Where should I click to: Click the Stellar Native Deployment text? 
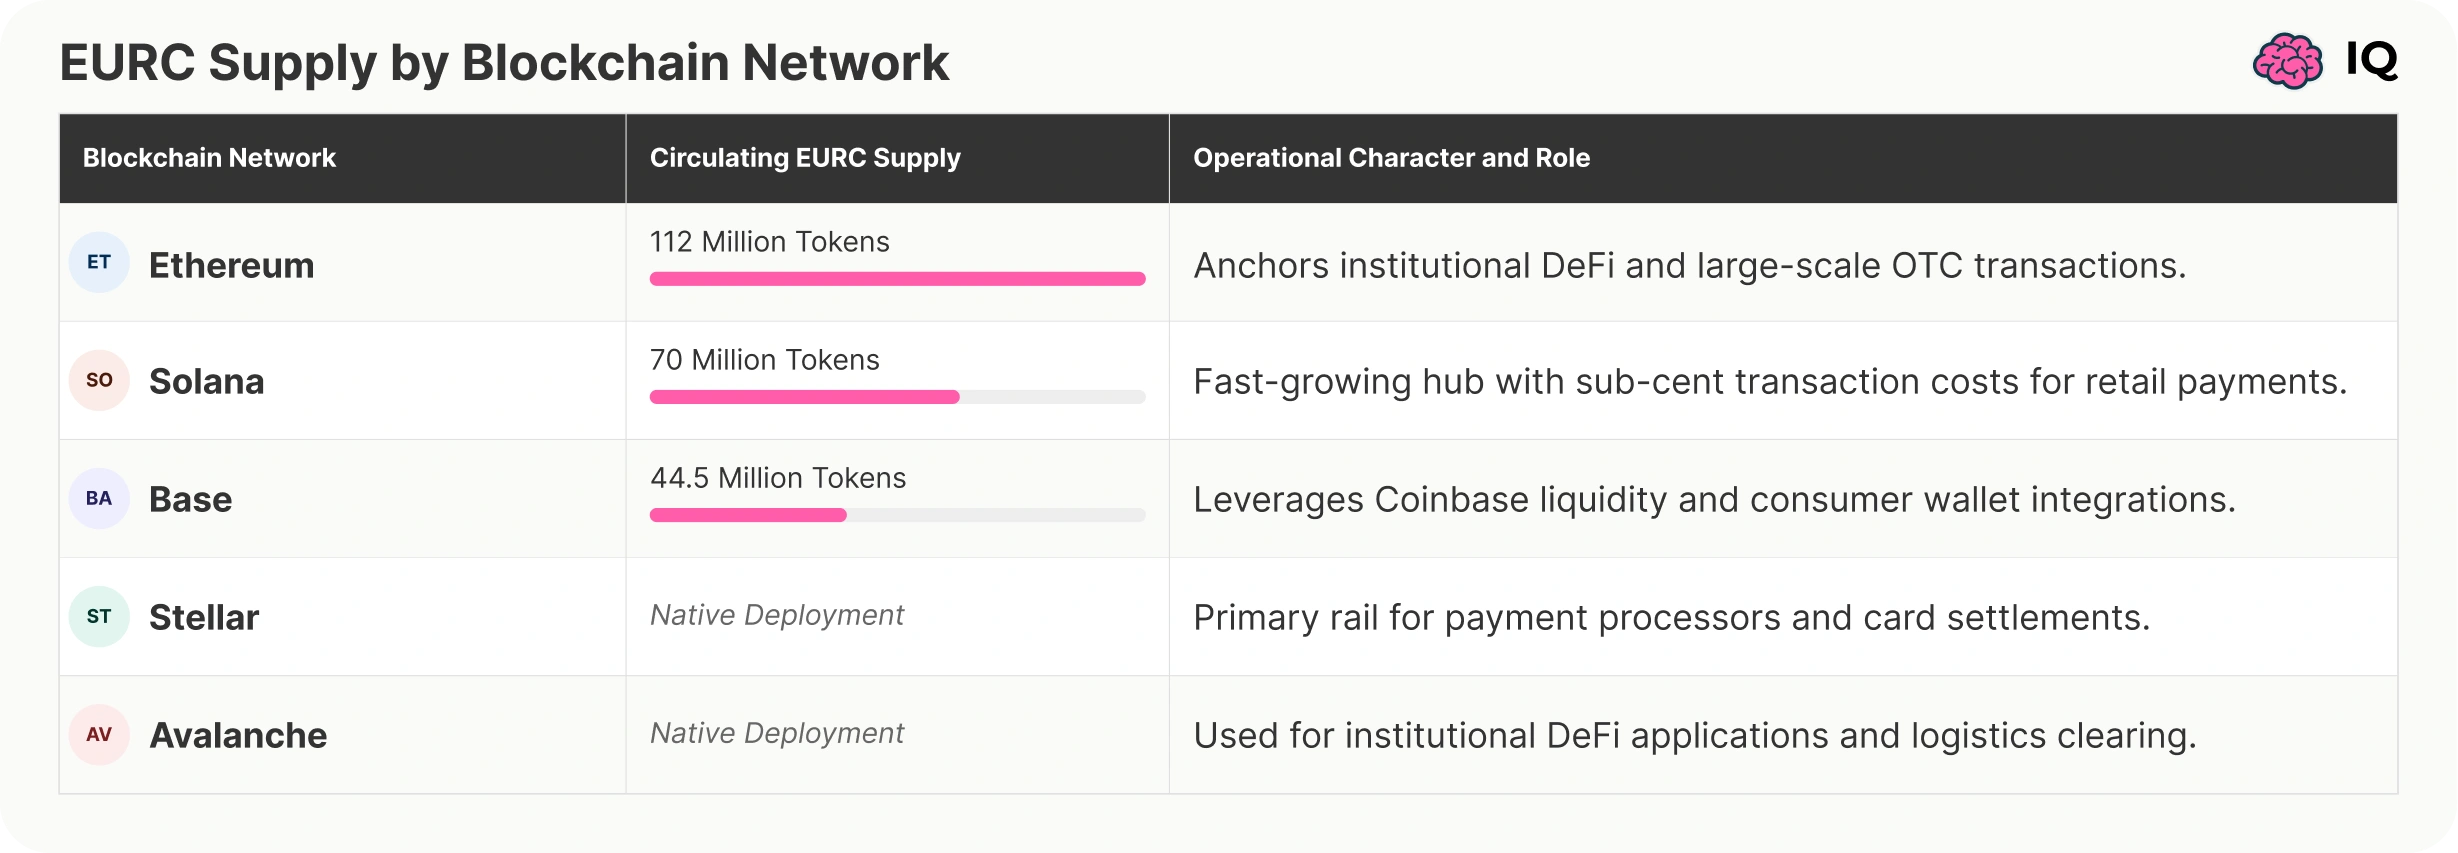[x=777, y=615]
